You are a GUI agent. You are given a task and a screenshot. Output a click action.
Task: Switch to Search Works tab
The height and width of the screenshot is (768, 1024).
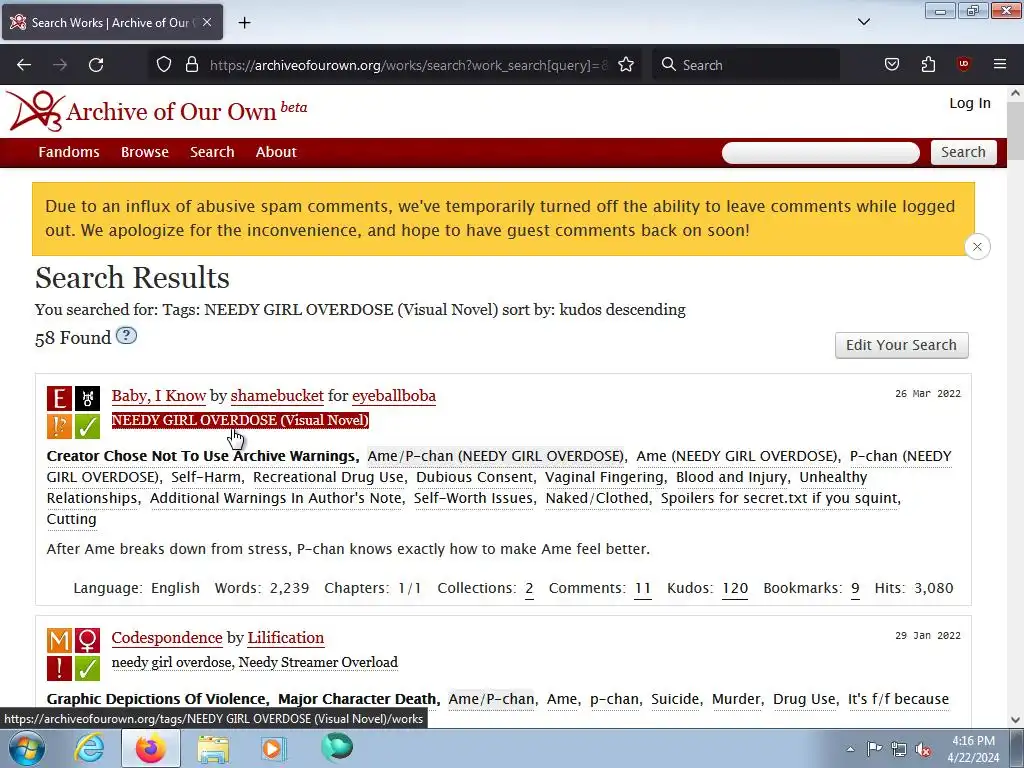(112, 22)
